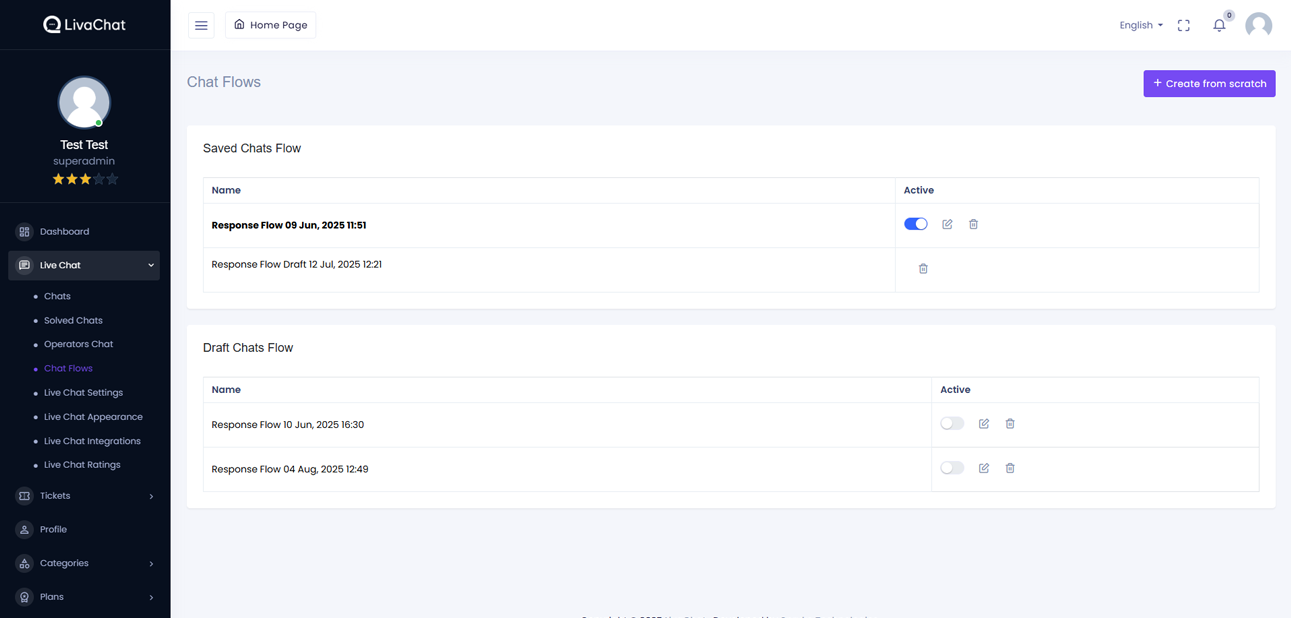
Task: Click the hamburger menu toggle icon
Action: click(201, 25)
